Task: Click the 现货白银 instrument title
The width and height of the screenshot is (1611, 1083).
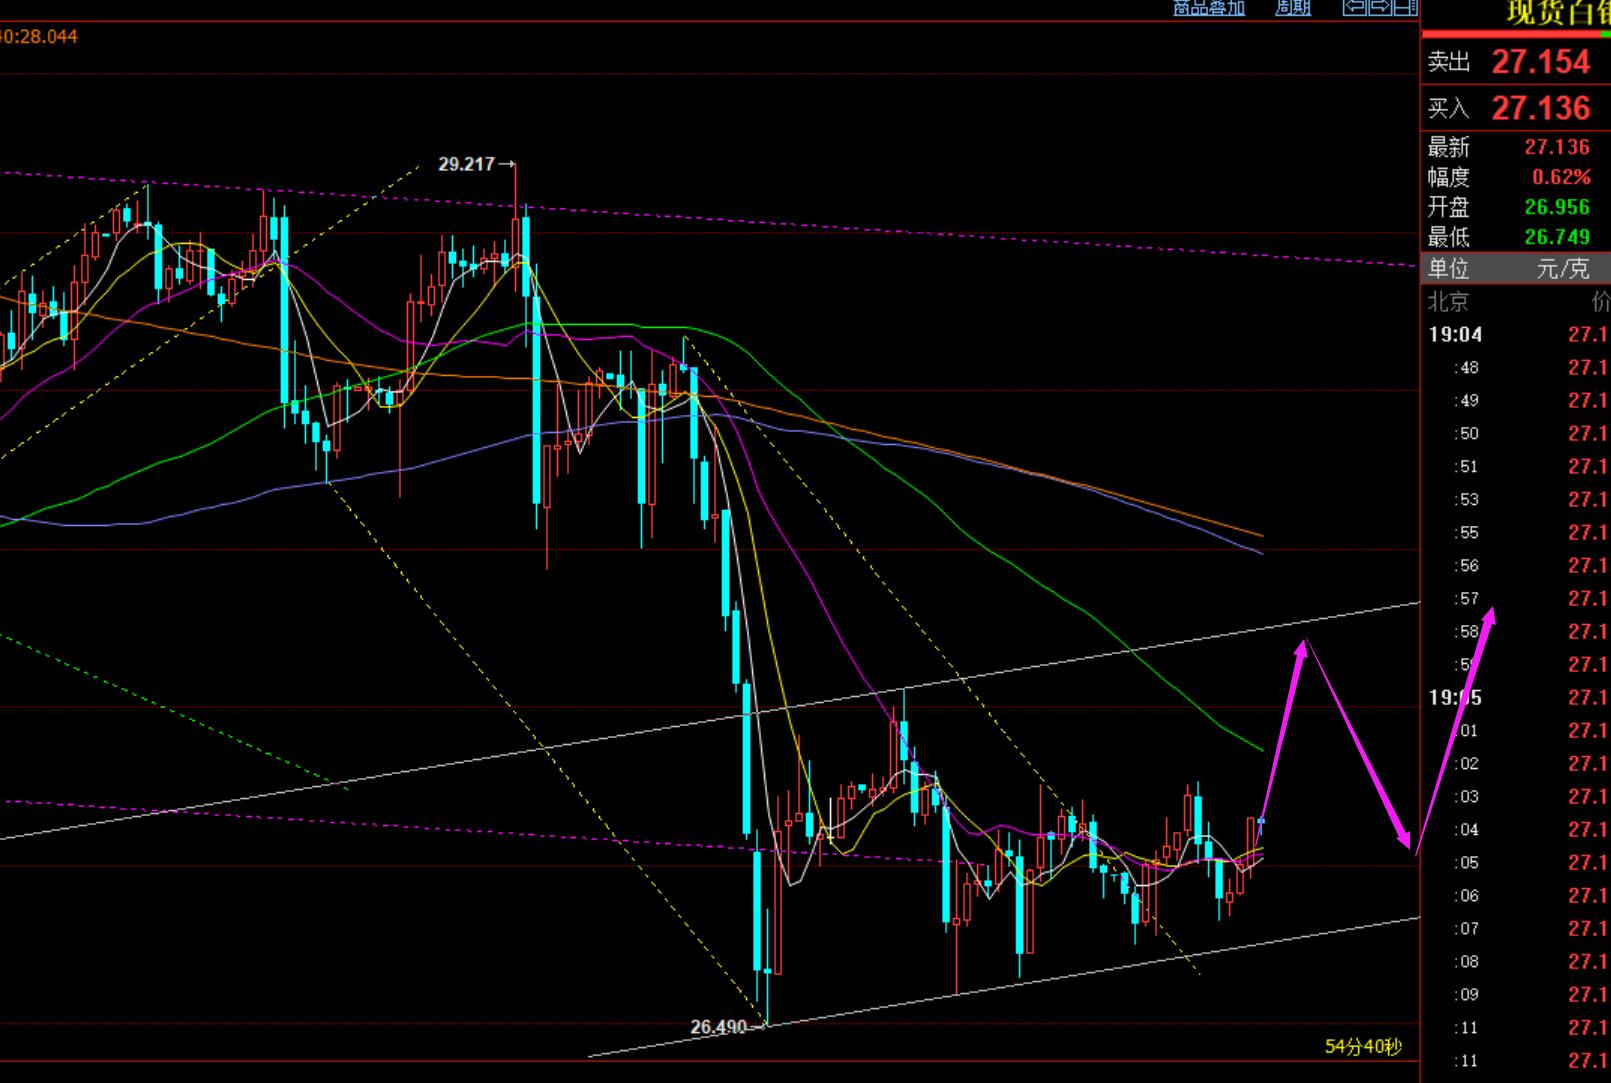Action: 1558,13
